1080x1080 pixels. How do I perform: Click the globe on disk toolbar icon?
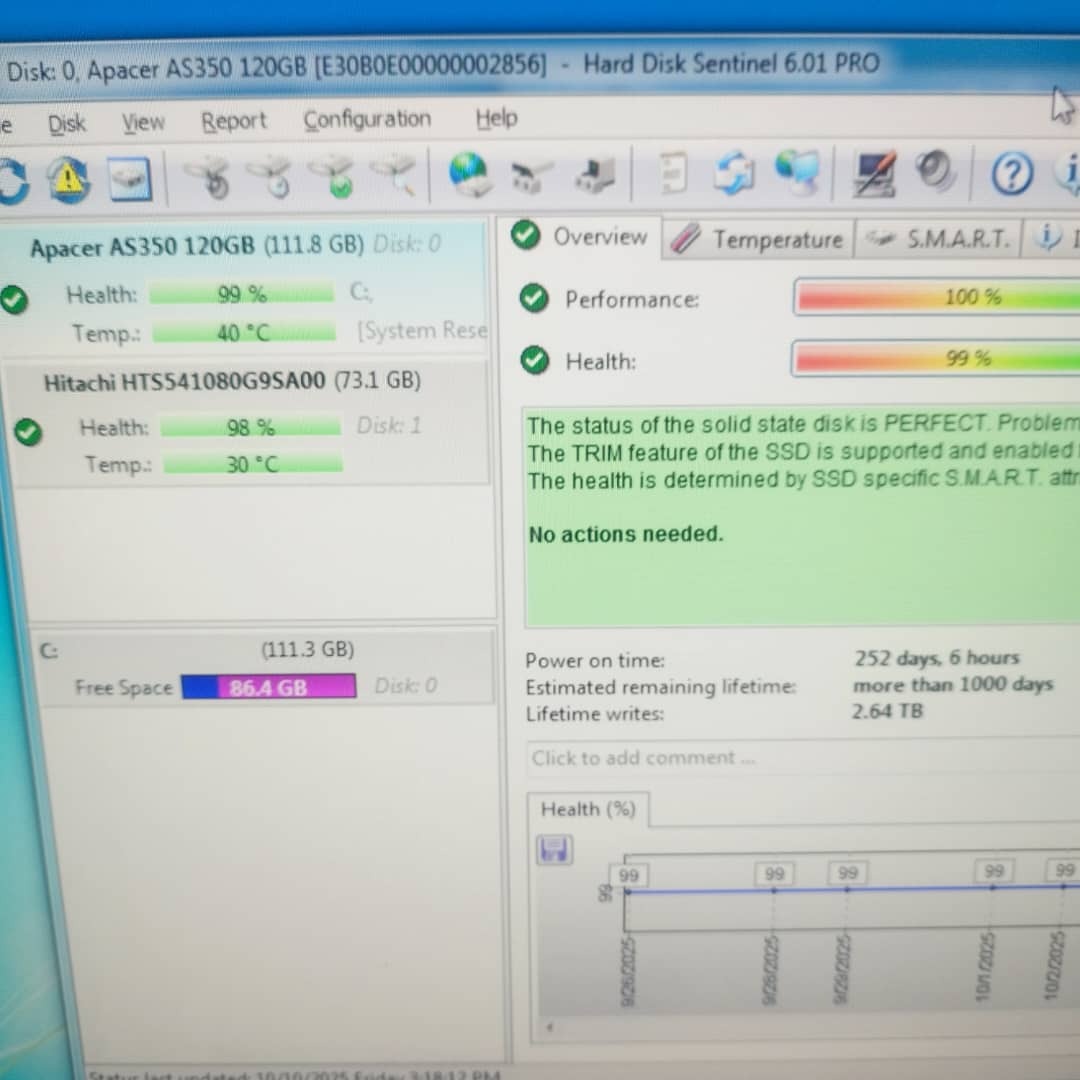click(468, 174)
